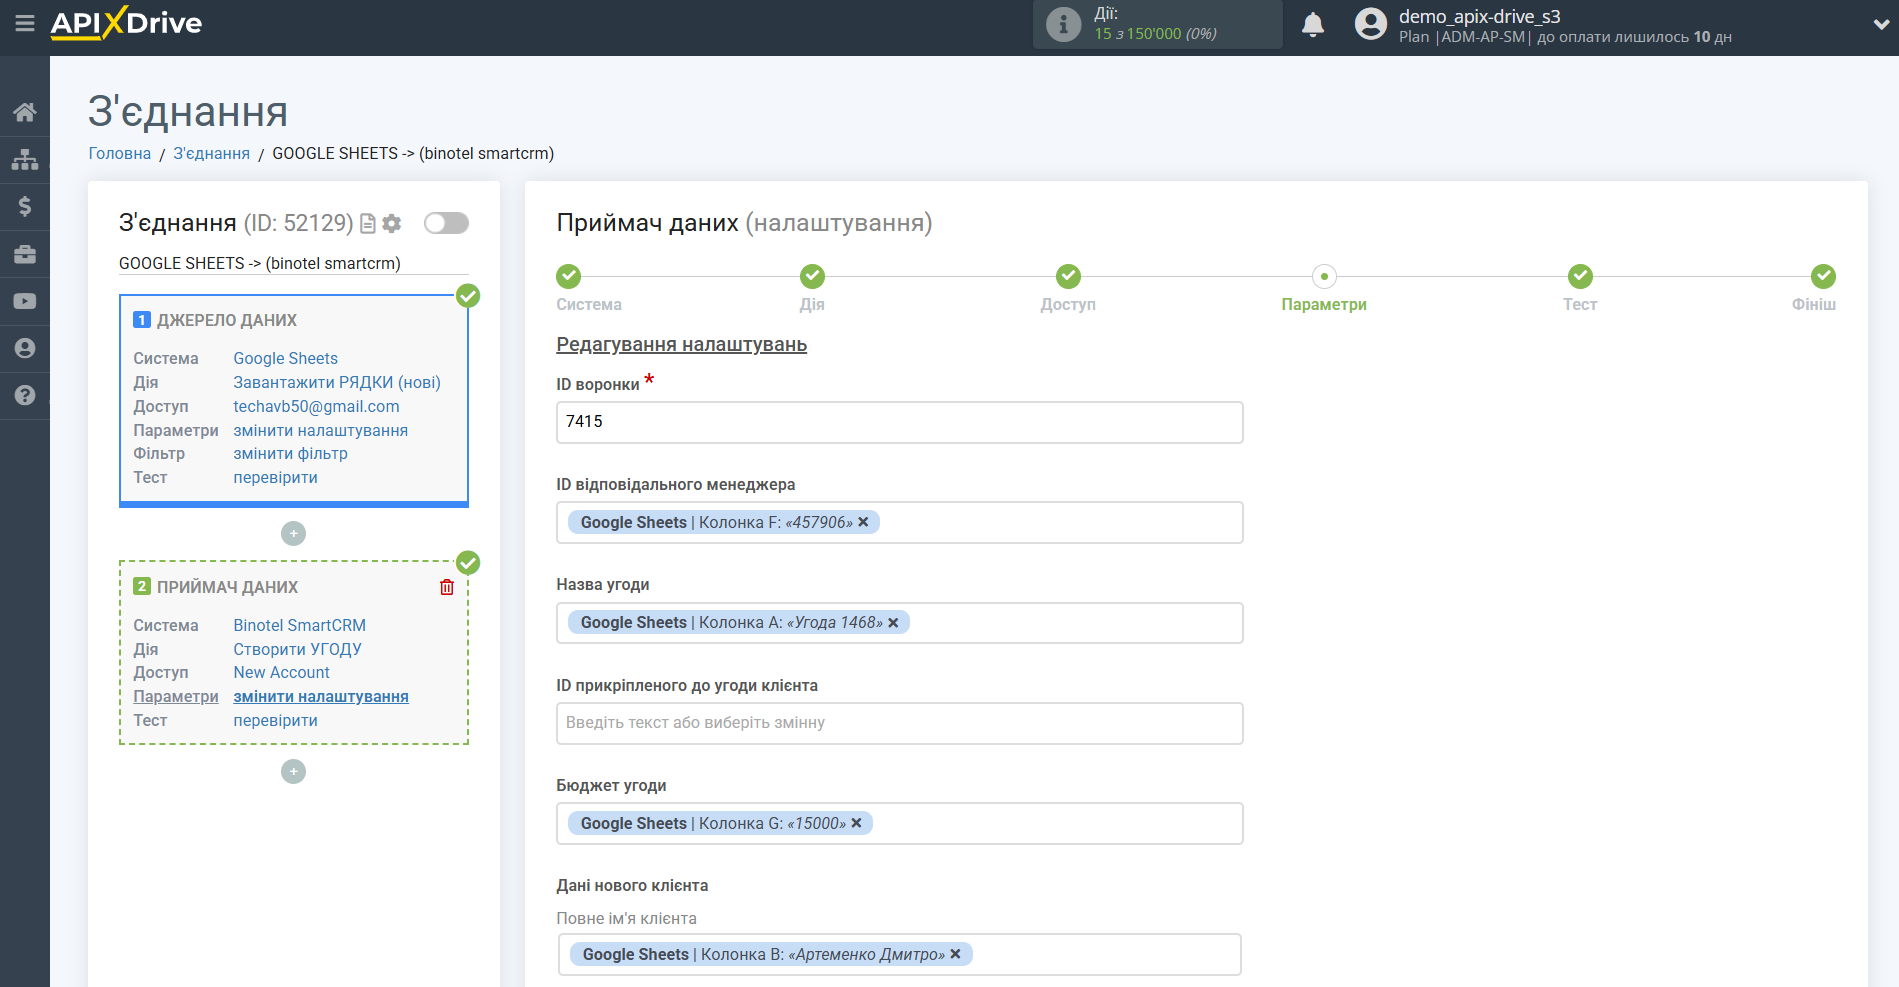
Task: Expand the account dropdown chevron
Action: (x=1880, y=25)
